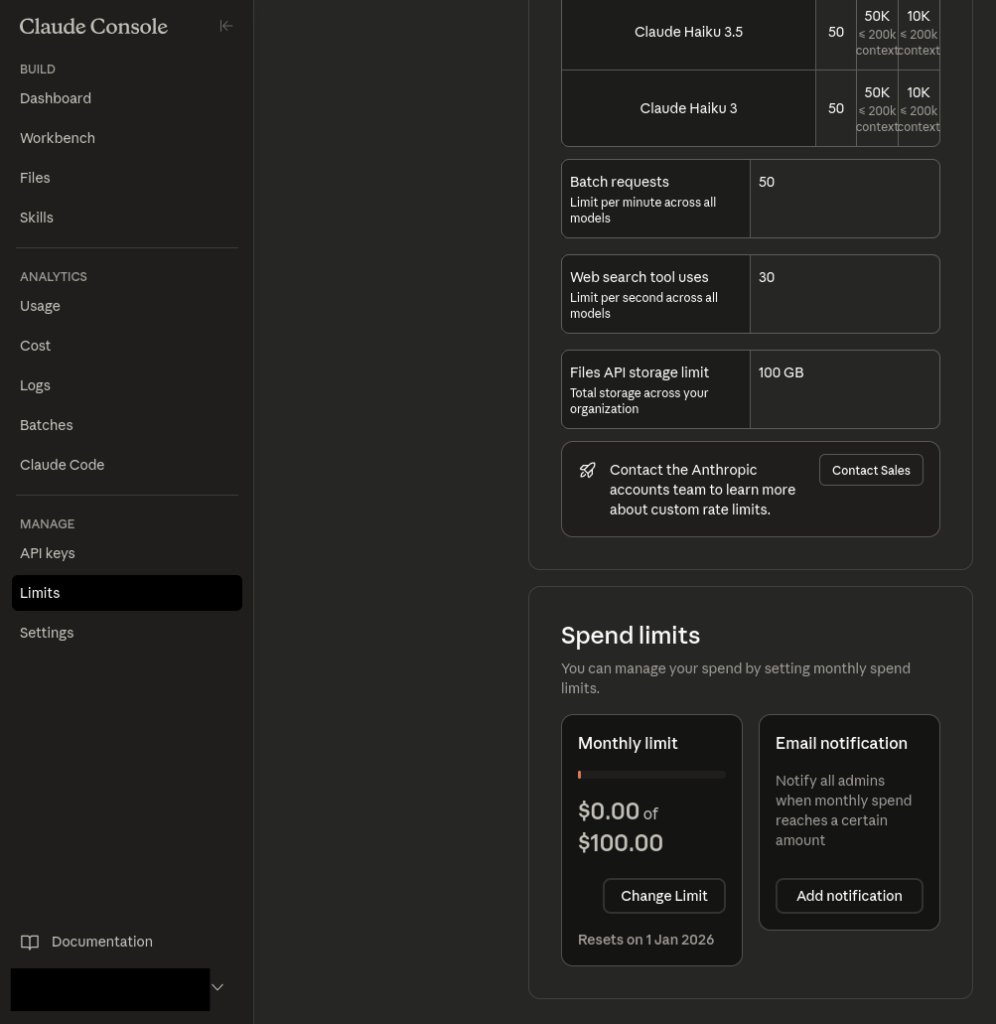View Usage analytics

coord(40,306)
